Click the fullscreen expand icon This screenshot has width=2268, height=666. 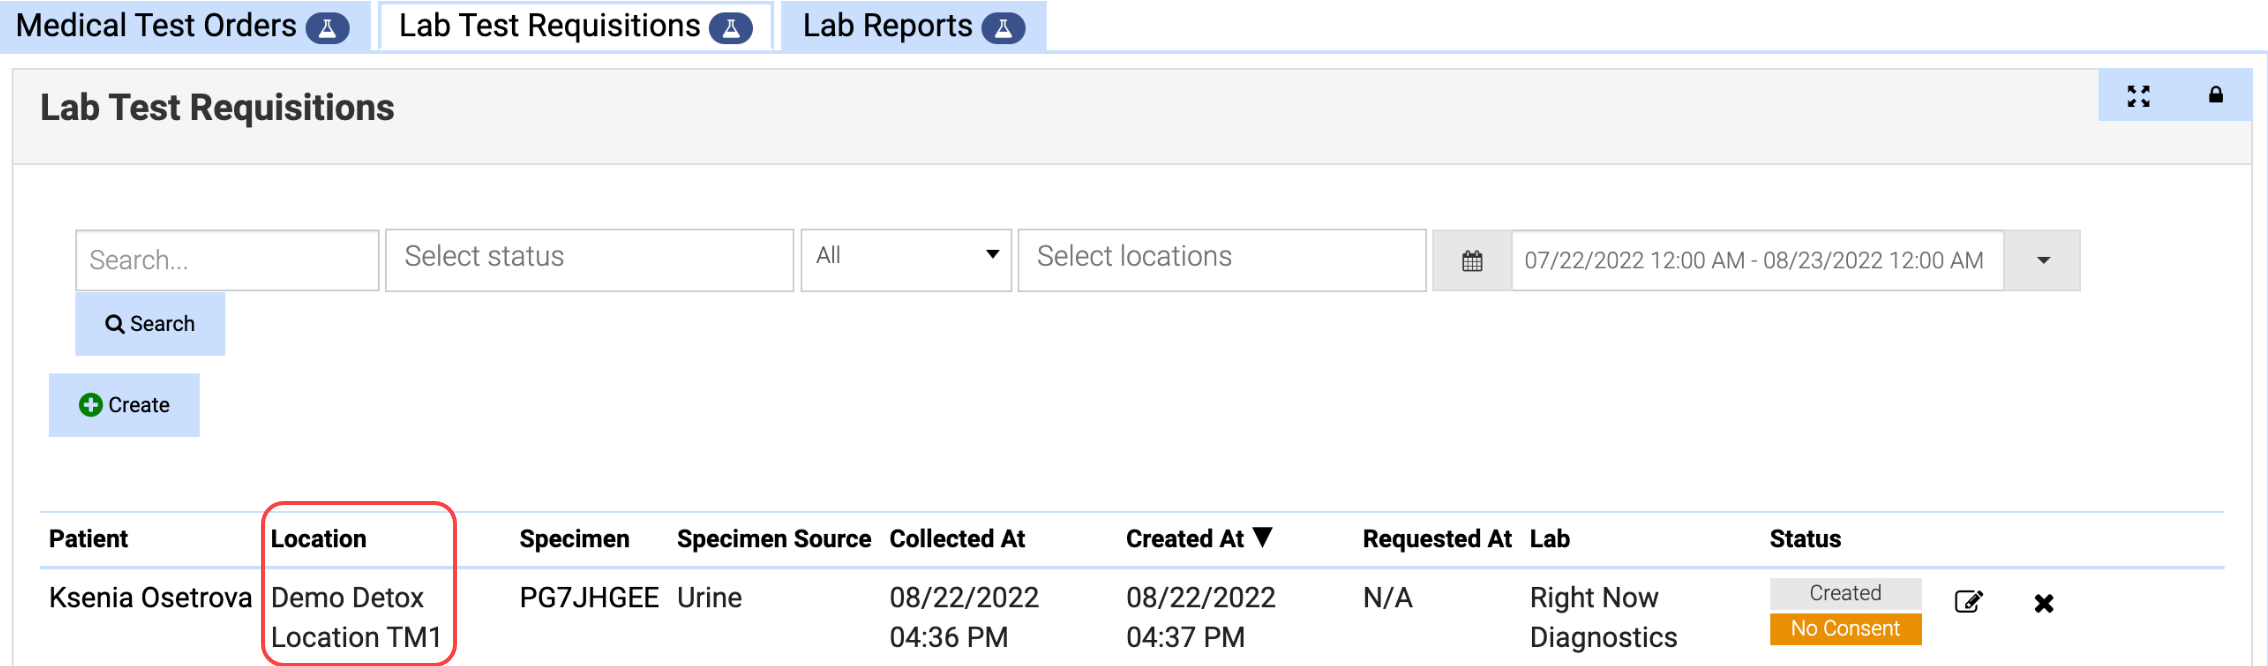[x=2138, y=96]
